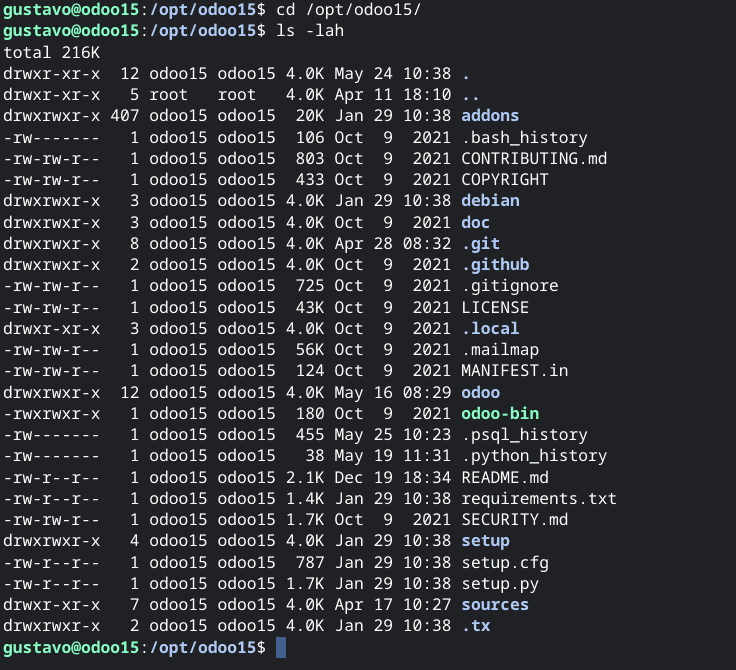Click the requirements.txt filename
The height and width of the screenshot is (670, 736).
(539, 498)
